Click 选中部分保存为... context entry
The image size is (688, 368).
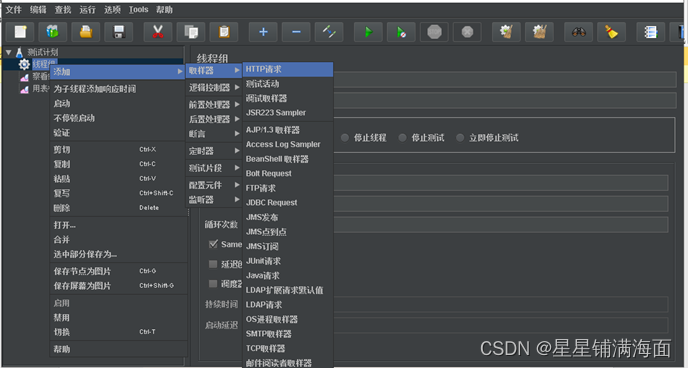tap(118, 254)
